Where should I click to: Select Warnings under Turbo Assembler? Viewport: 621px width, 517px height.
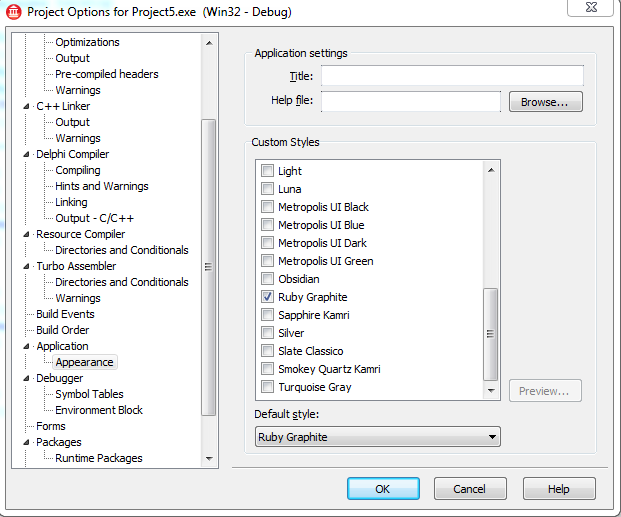click(78, 298)
